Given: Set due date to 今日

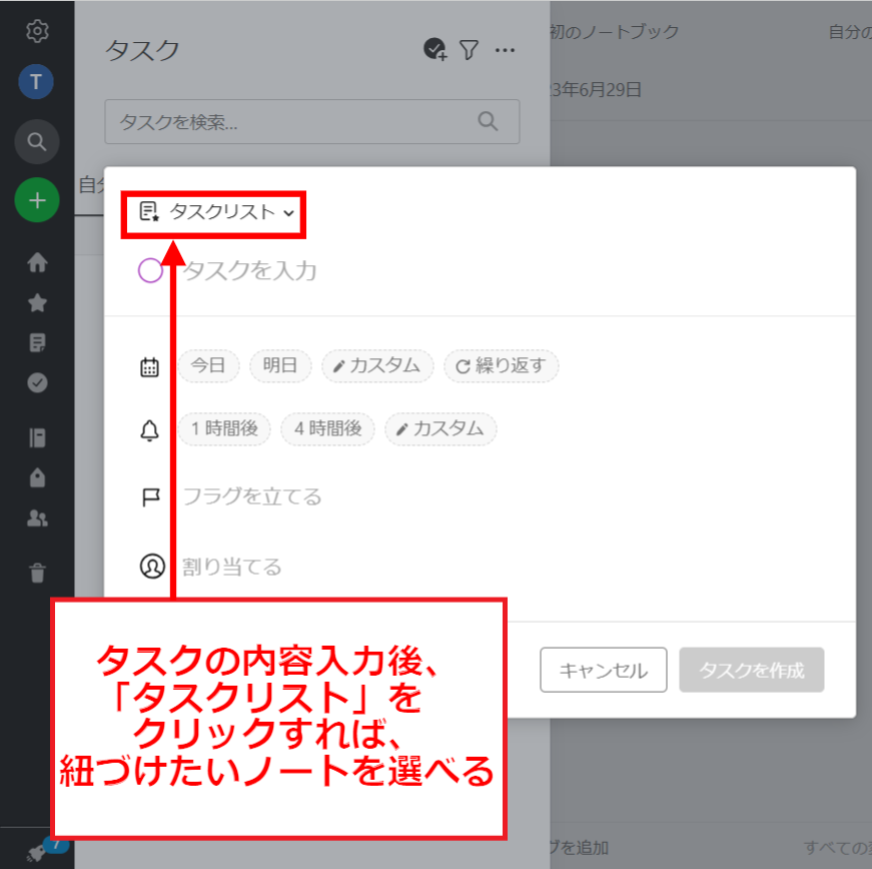Looking at the screenshot, I should [x=208, y=366].
